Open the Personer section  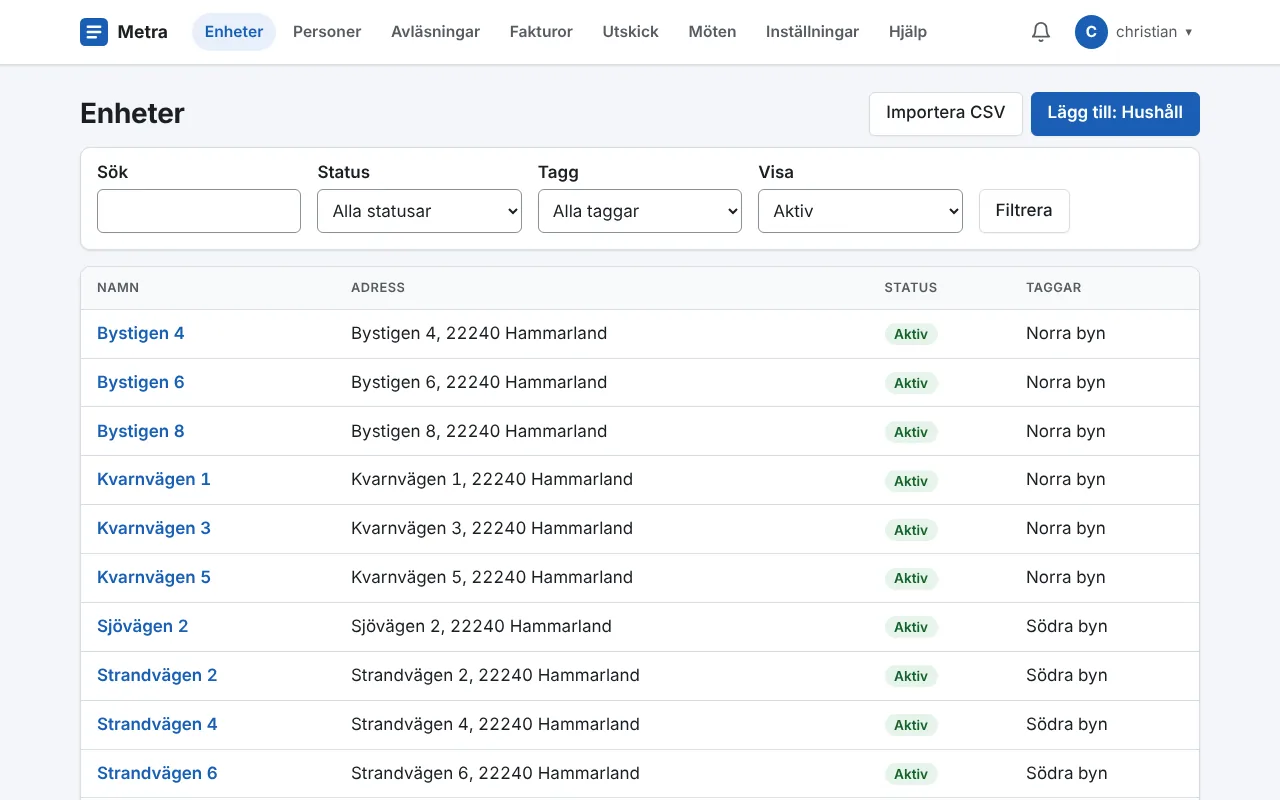pos(327,32)
